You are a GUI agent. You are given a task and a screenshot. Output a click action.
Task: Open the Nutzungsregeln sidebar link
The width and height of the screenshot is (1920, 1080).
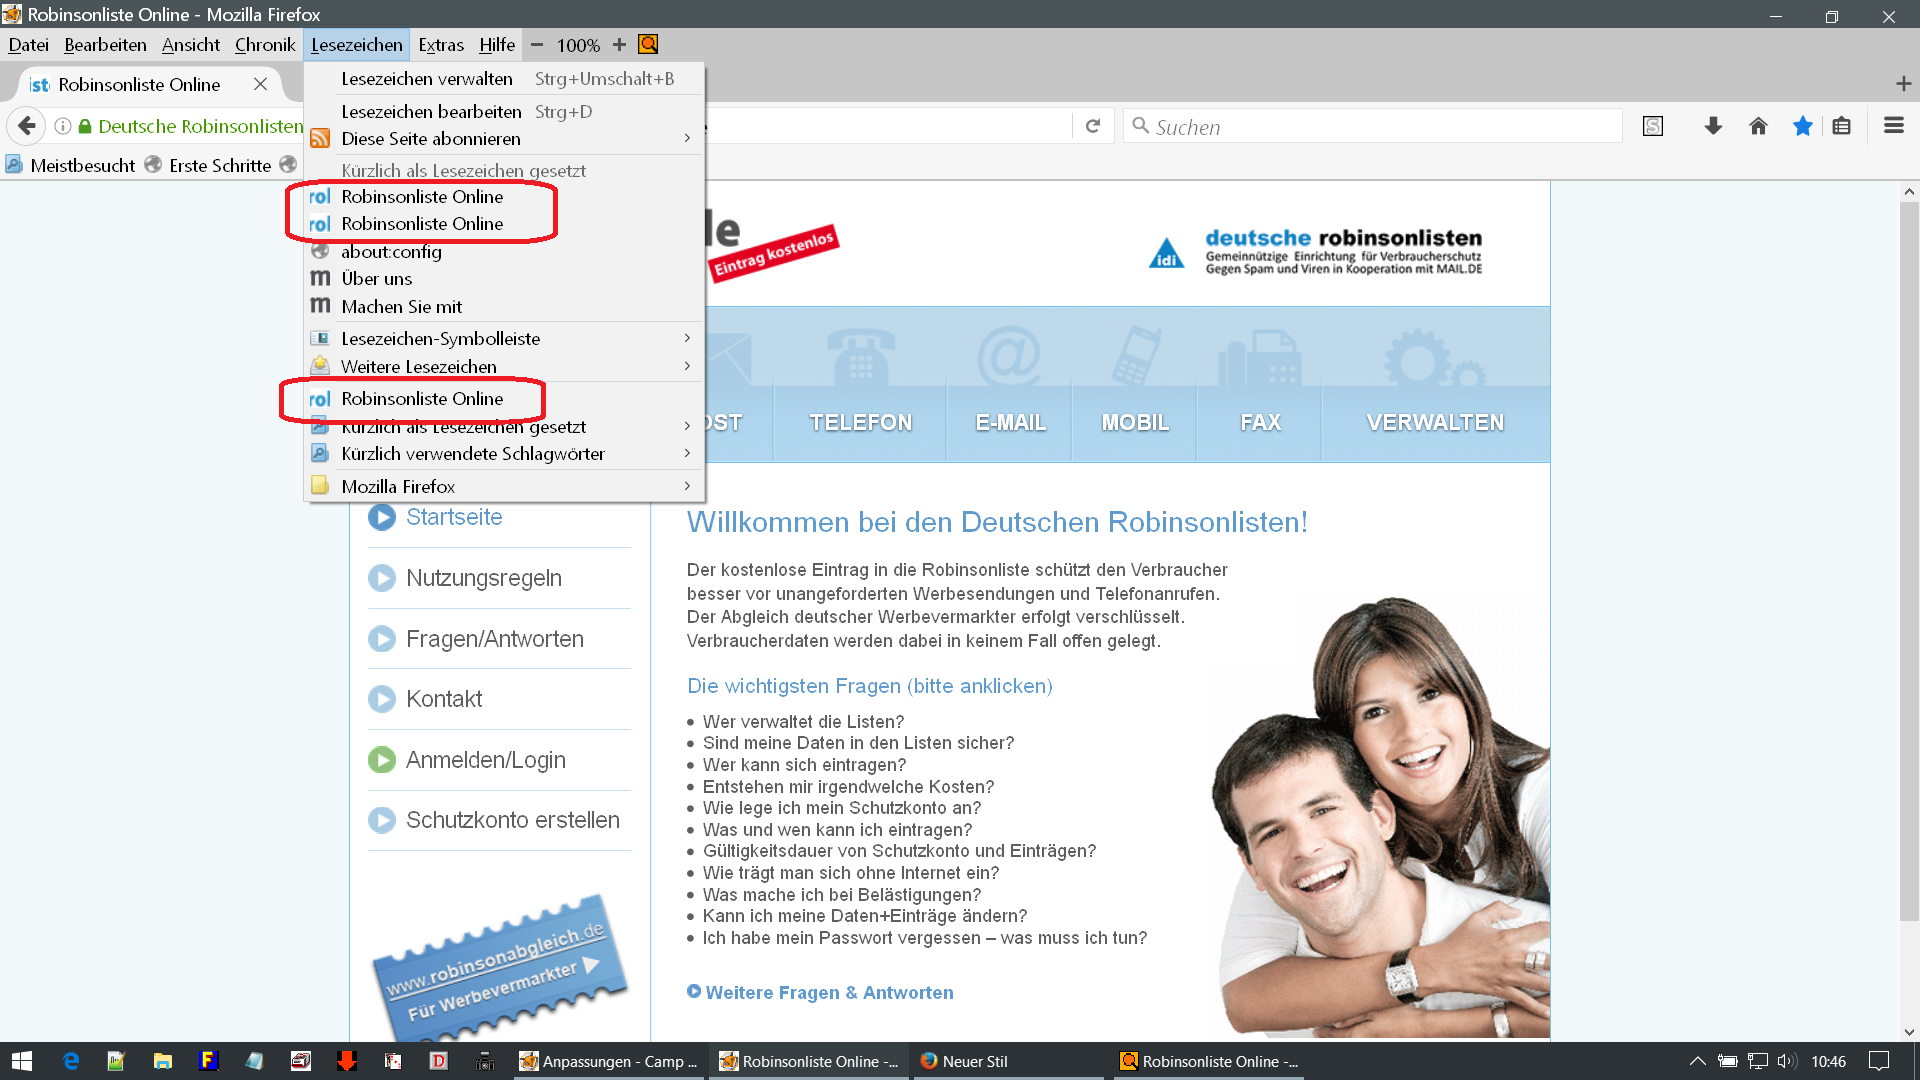click(483, 578)
